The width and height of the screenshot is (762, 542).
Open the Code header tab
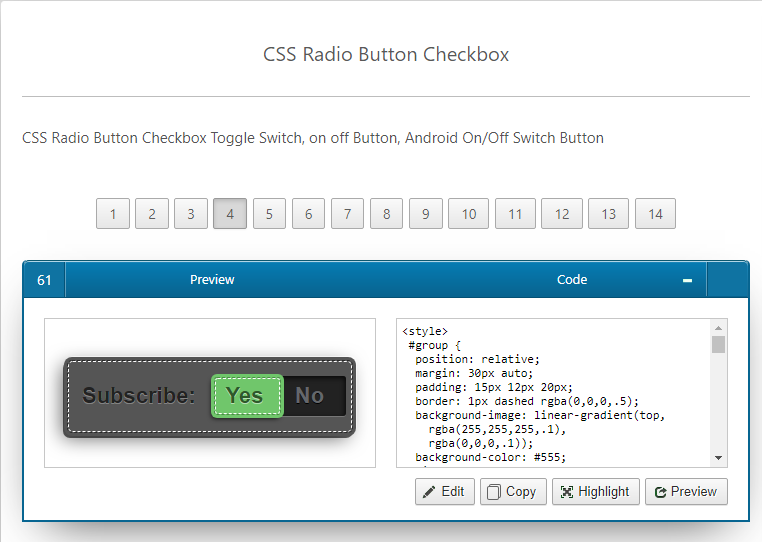[572, 280]
